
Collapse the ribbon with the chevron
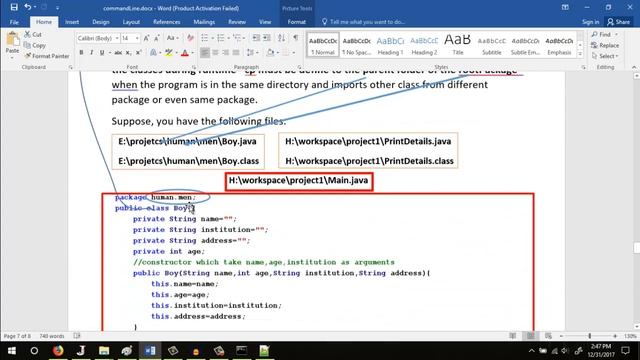click(x=634, y=67)
